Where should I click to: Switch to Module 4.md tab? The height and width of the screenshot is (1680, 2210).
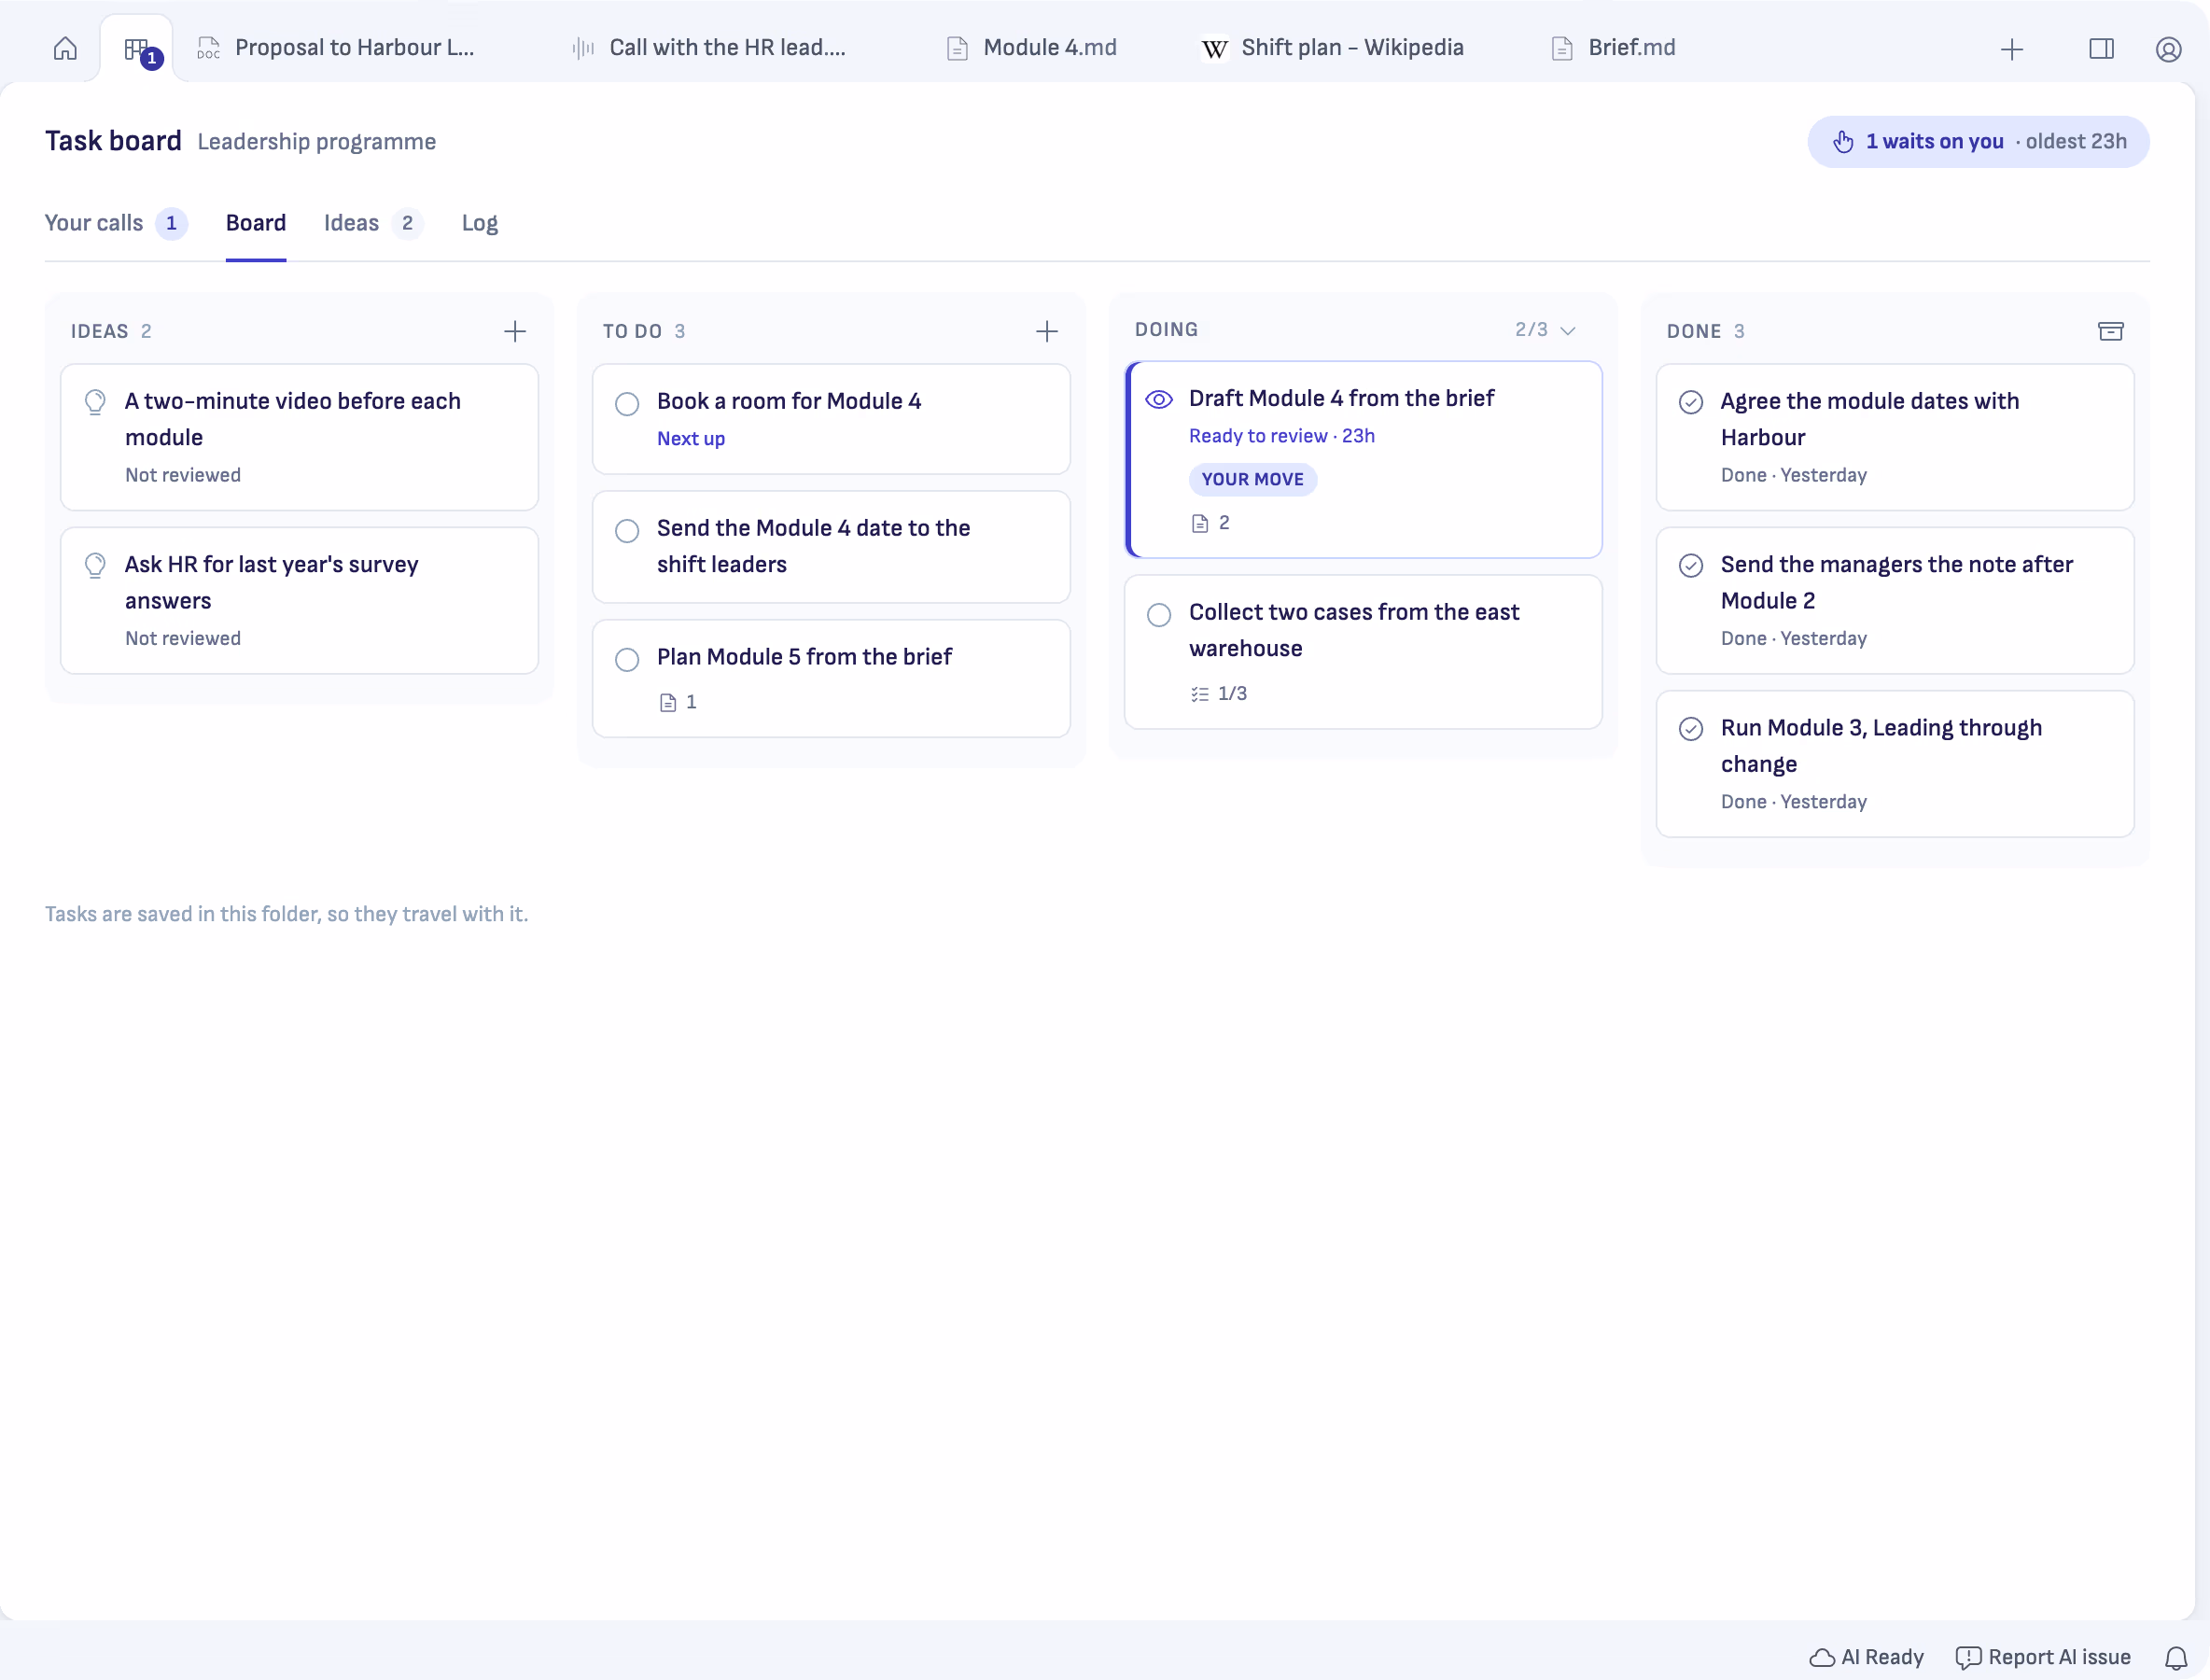pyautogui.click(x=1032, y=47)
